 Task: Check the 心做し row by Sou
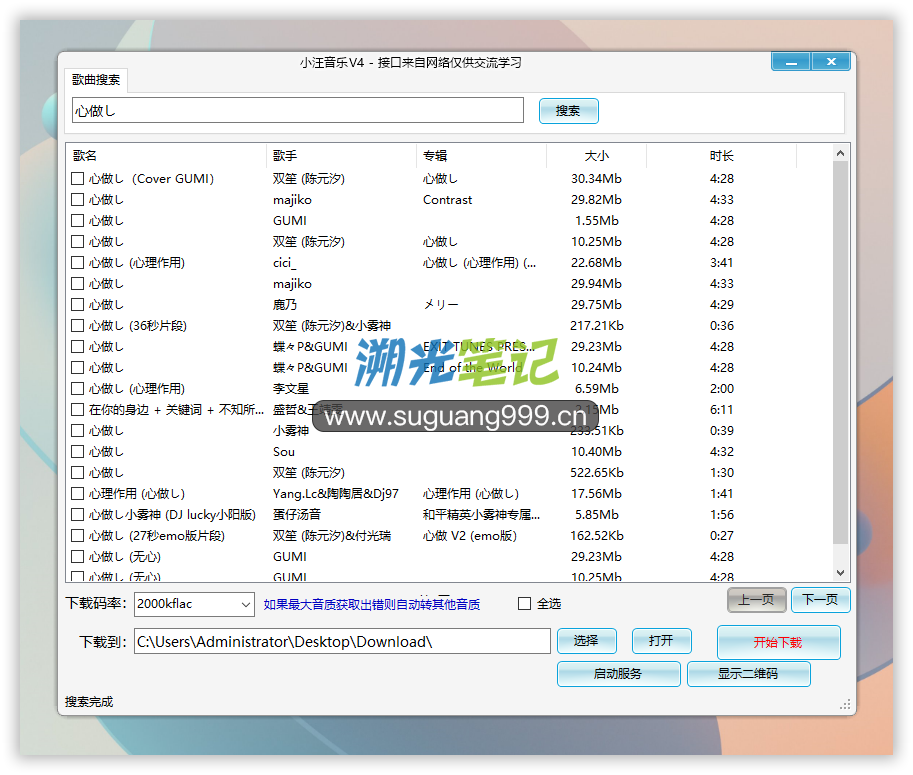(77, 451)
